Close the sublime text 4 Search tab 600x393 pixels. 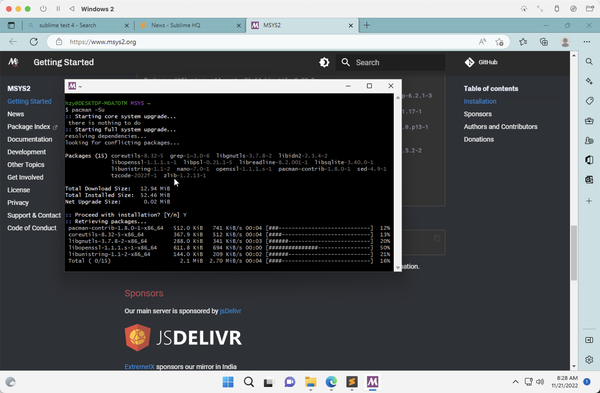[x=127, y=26]
